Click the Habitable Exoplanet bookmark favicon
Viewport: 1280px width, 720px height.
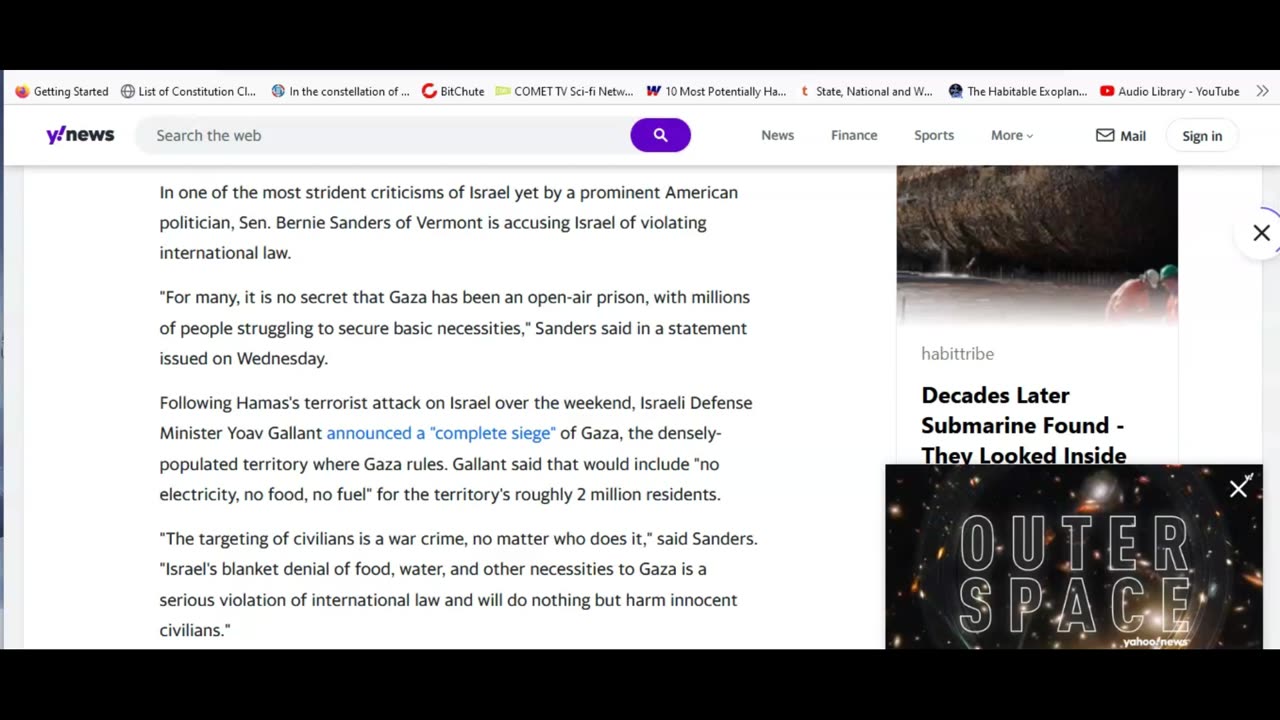pyautogui.click(x=955, y=91)
